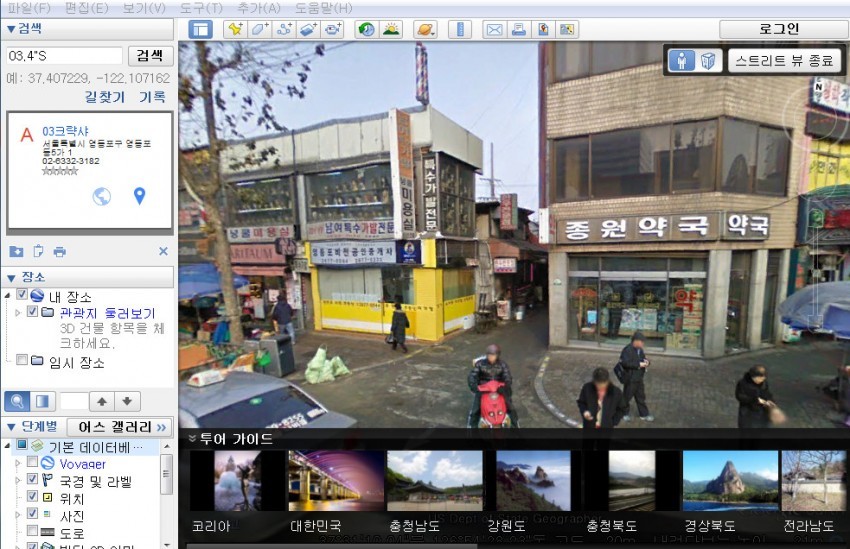Select the Add Path tool
The width and height of the screenshot is (850, 549).
coord(284,29)
